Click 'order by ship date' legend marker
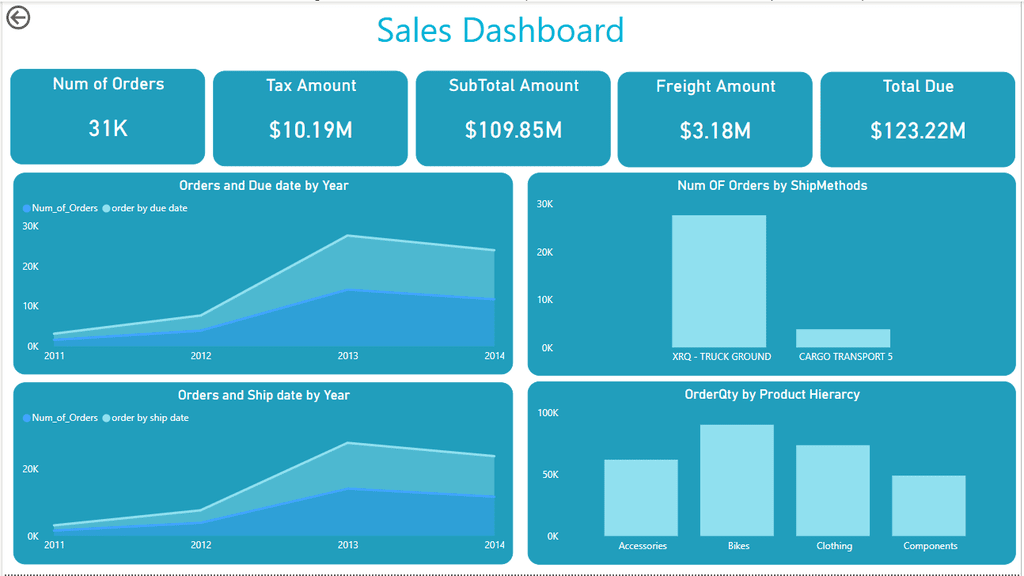 click(106, 418)
